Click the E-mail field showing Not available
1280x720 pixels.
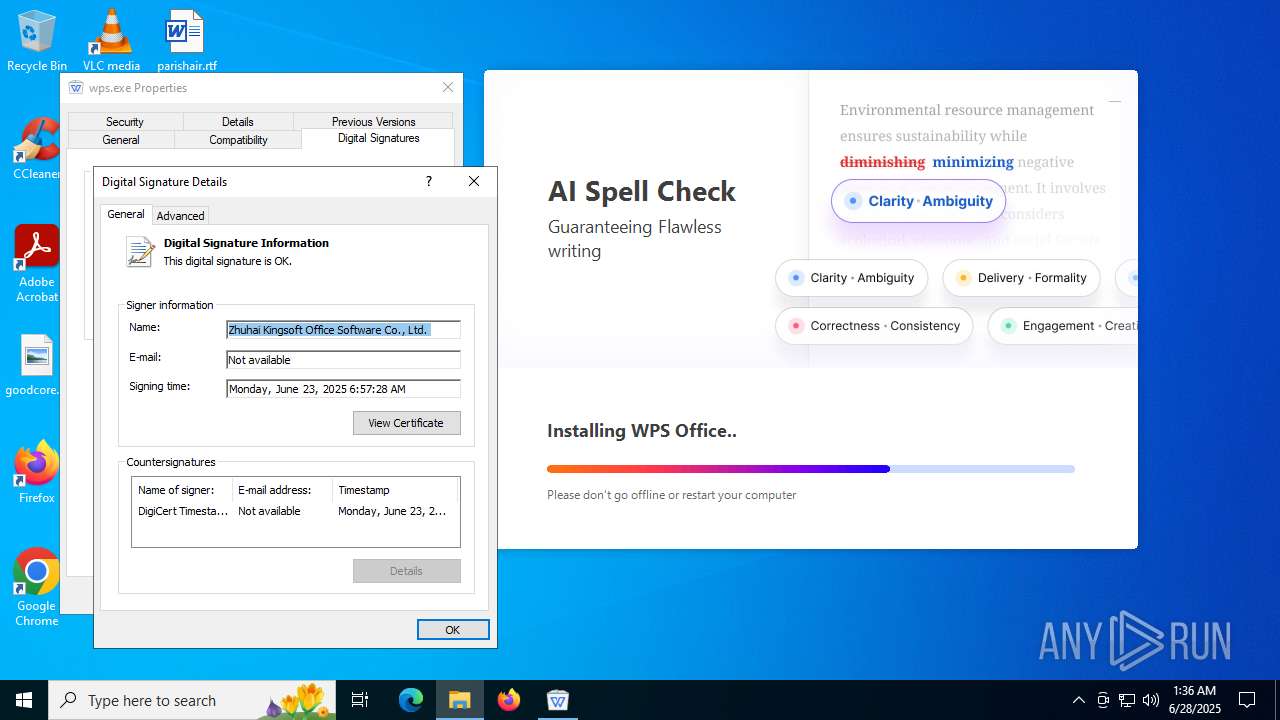coord(343,360)
